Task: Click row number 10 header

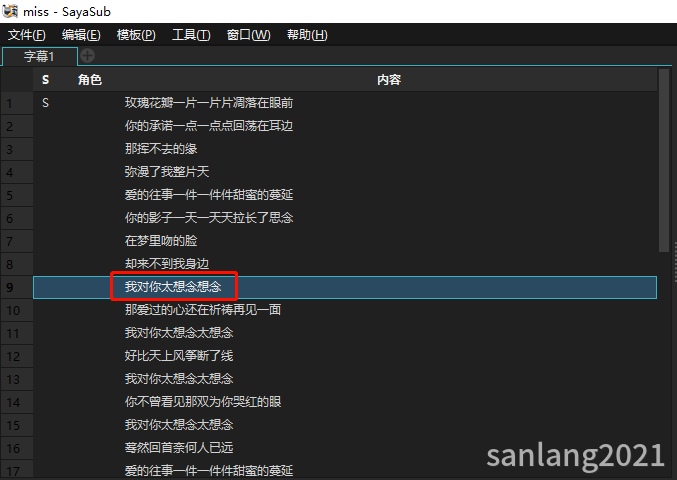Action: [17, 310]
